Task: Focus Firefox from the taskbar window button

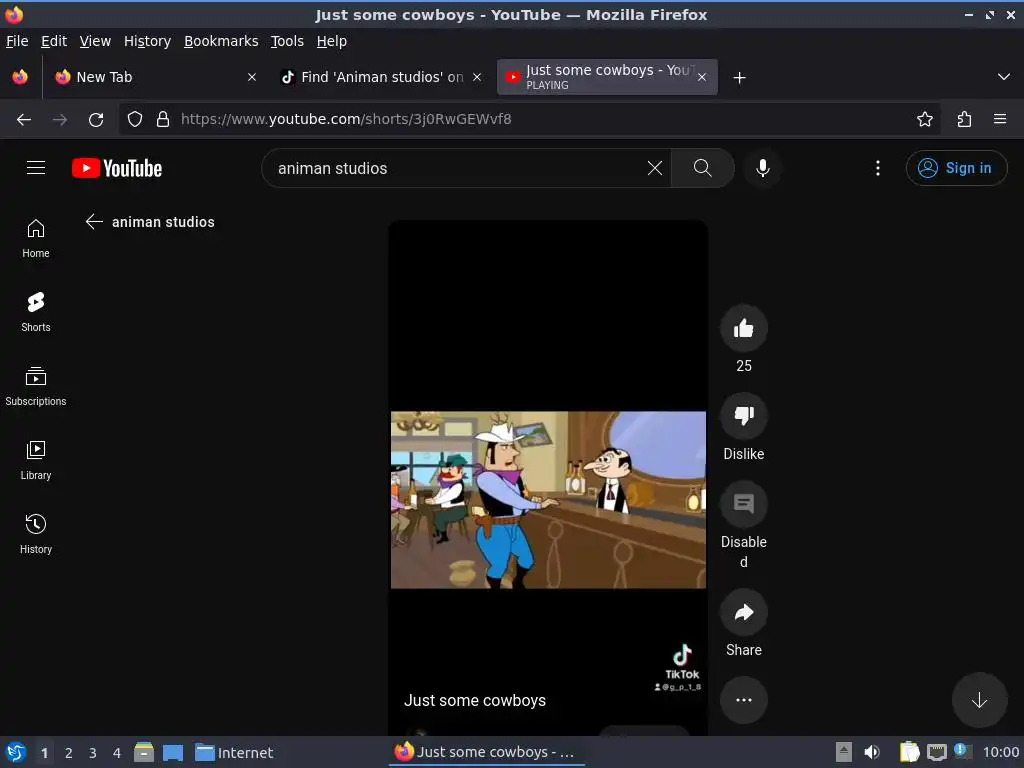Action: coord(486,752)
